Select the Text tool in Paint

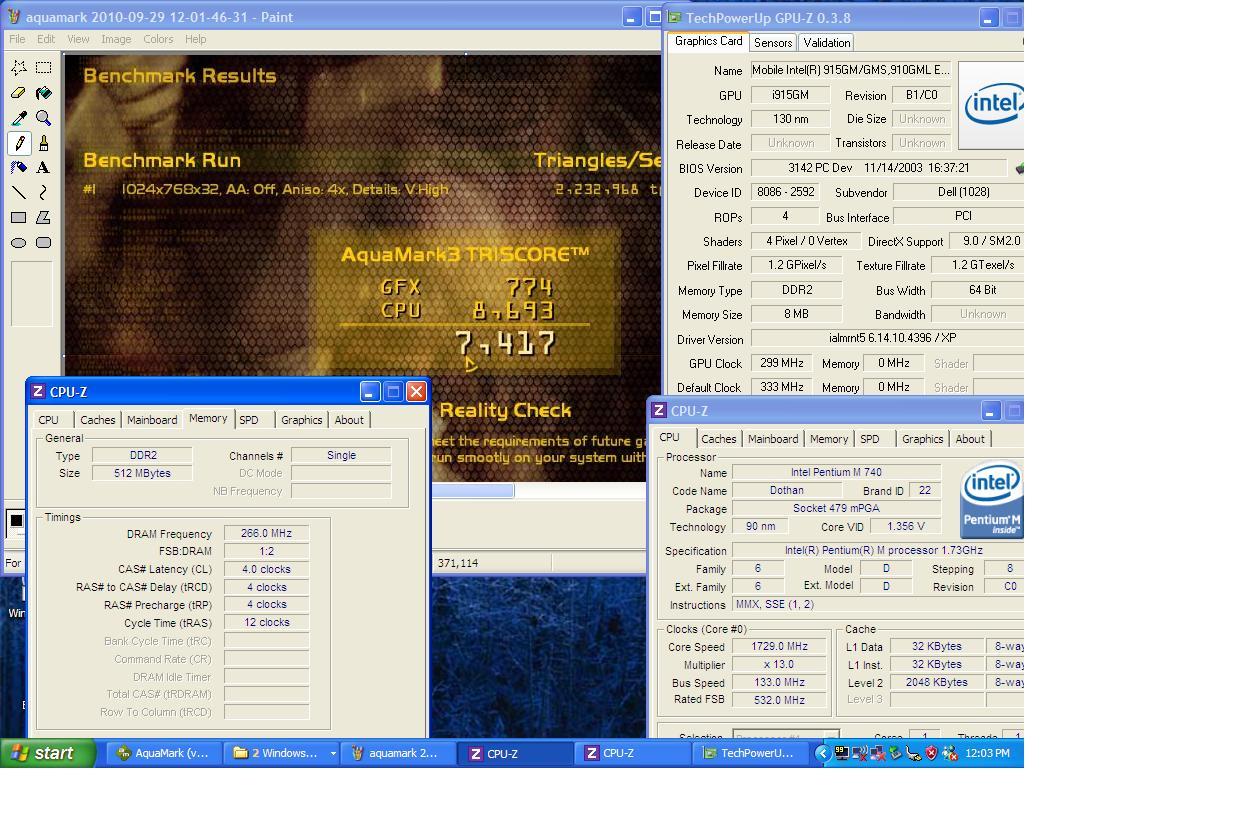pyautogui.click(x=44, y=168)
